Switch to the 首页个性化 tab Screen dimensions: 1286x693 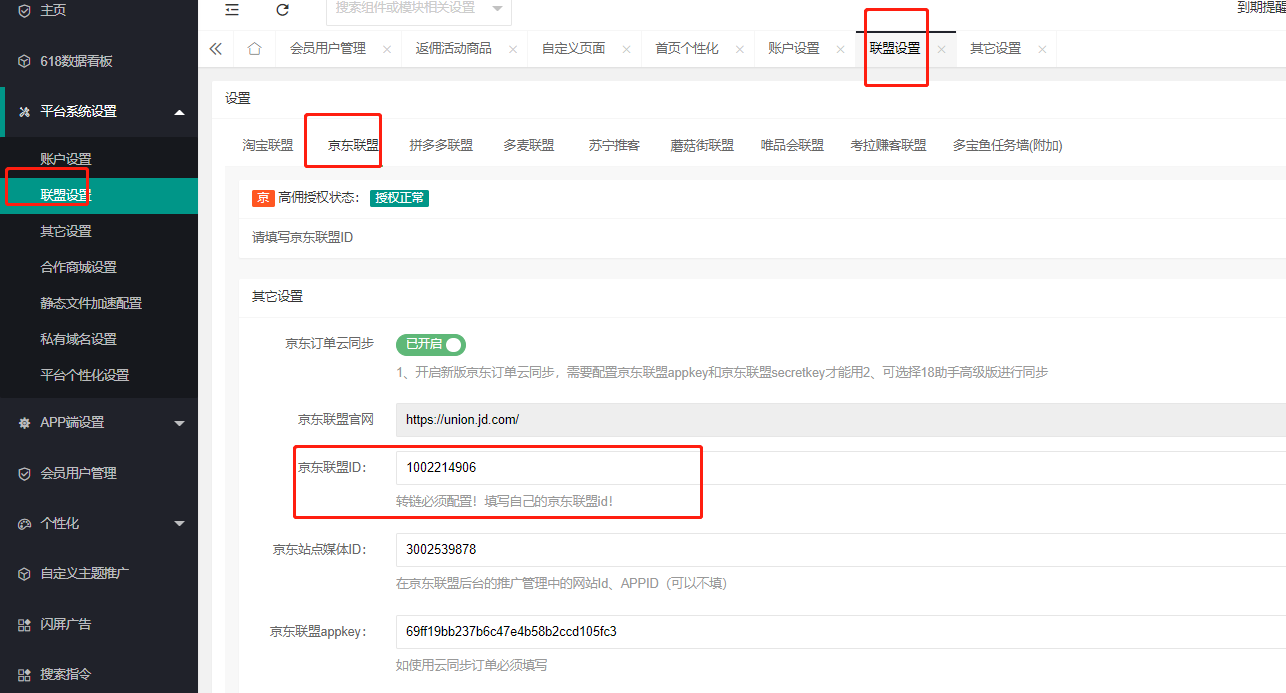687,48
